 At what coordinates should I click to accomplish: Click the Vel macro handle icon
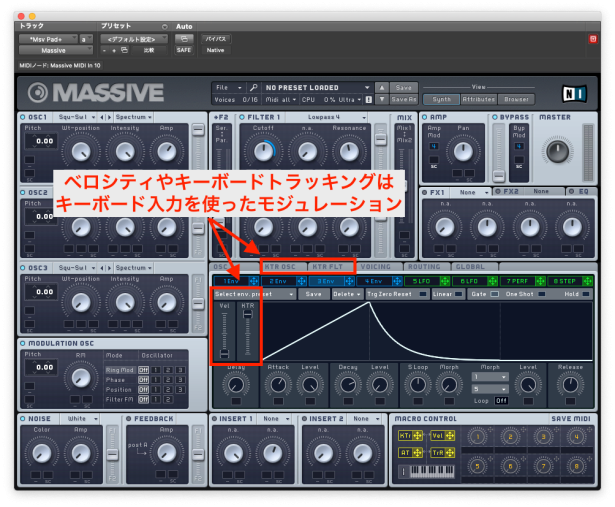click(x=450, y=436)
